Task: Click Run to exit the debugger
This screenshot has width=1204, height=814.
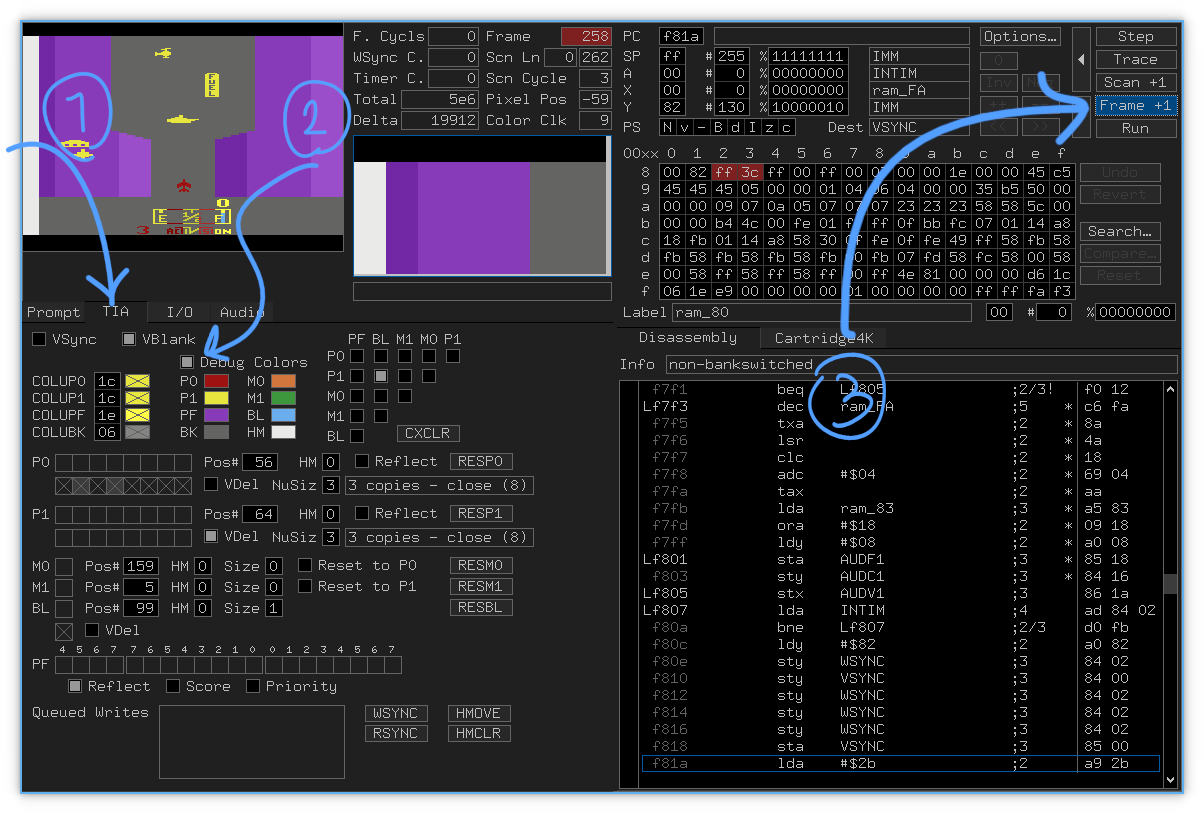Action: click(1136, 128)
